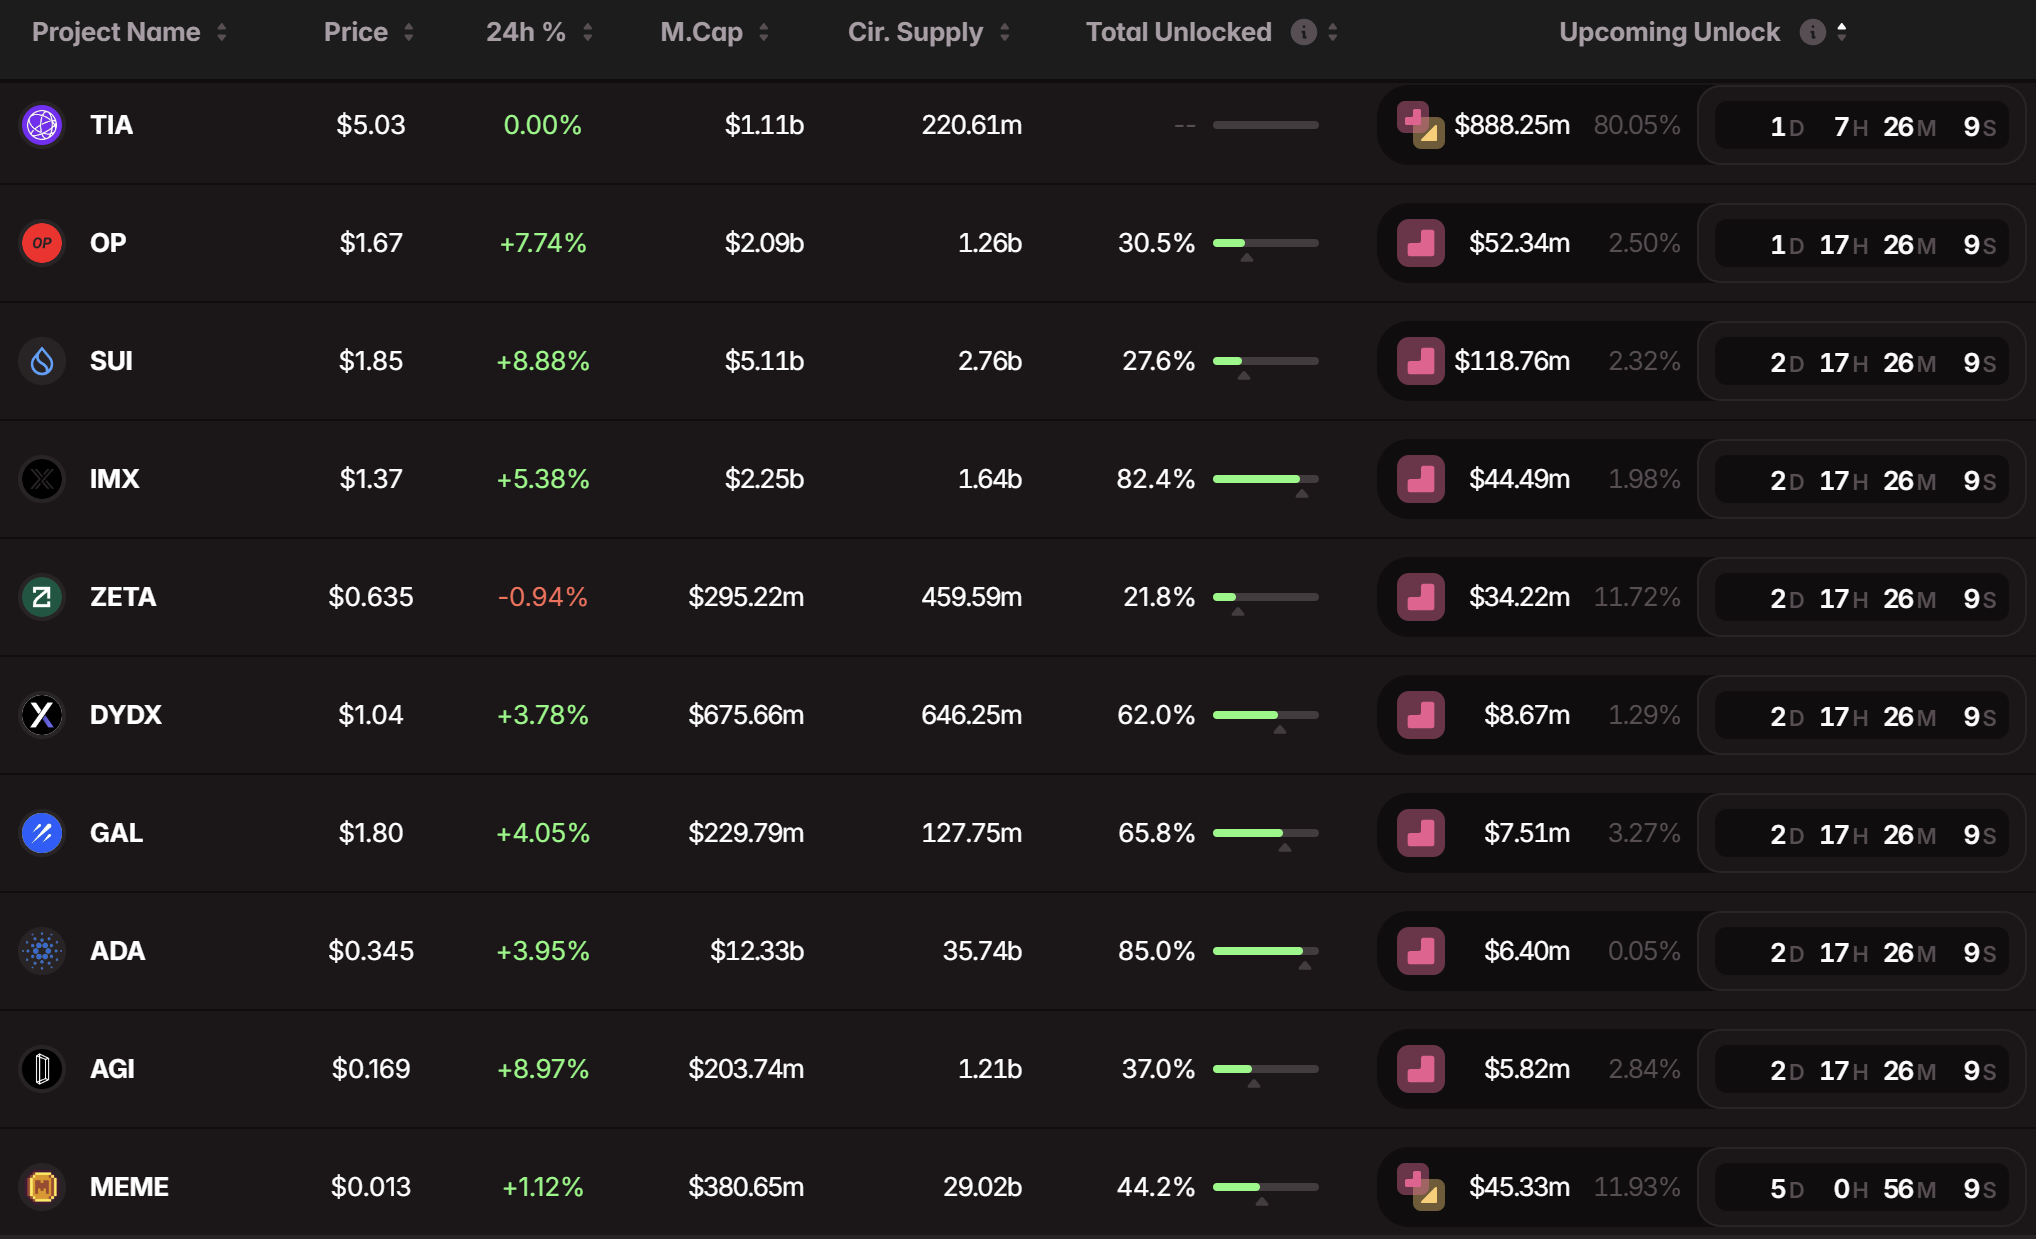Click the TIA unlock allocation icon

pyautogui.click(x=1420, y=125)
